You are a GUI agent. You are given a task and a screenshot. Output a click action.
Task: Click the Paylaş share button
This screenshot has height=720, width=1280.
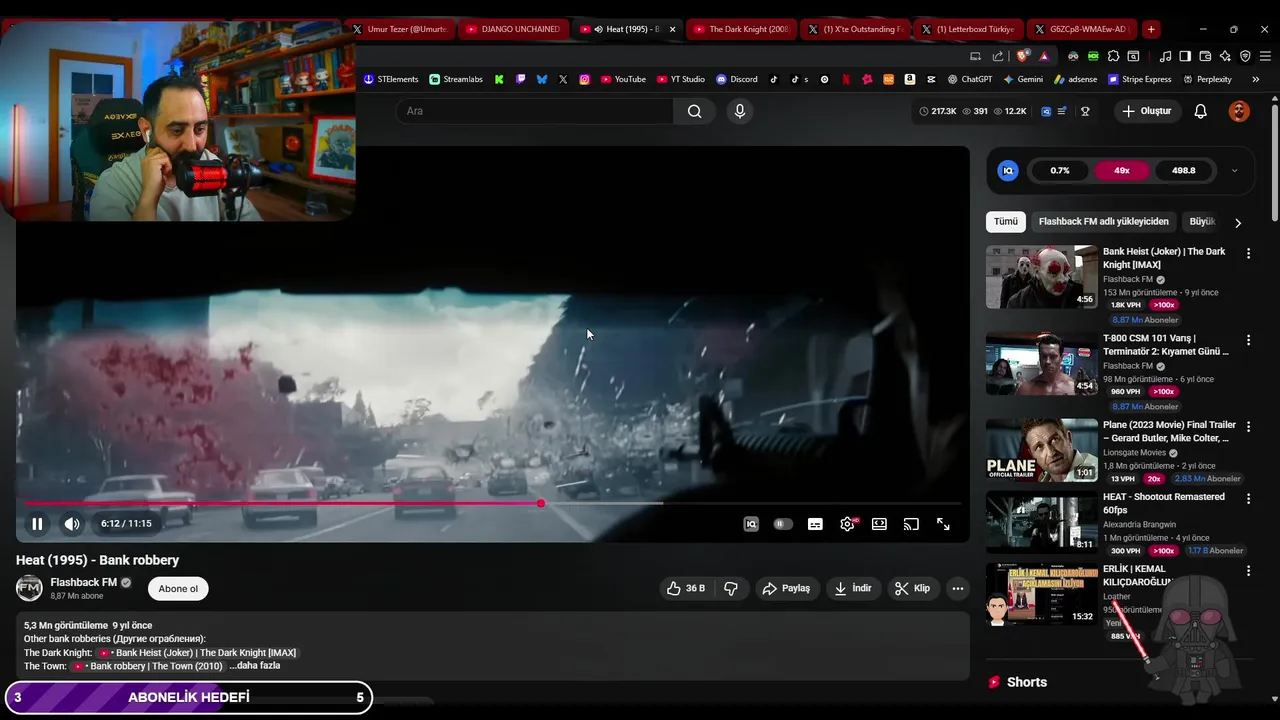[x=786, y=588]
